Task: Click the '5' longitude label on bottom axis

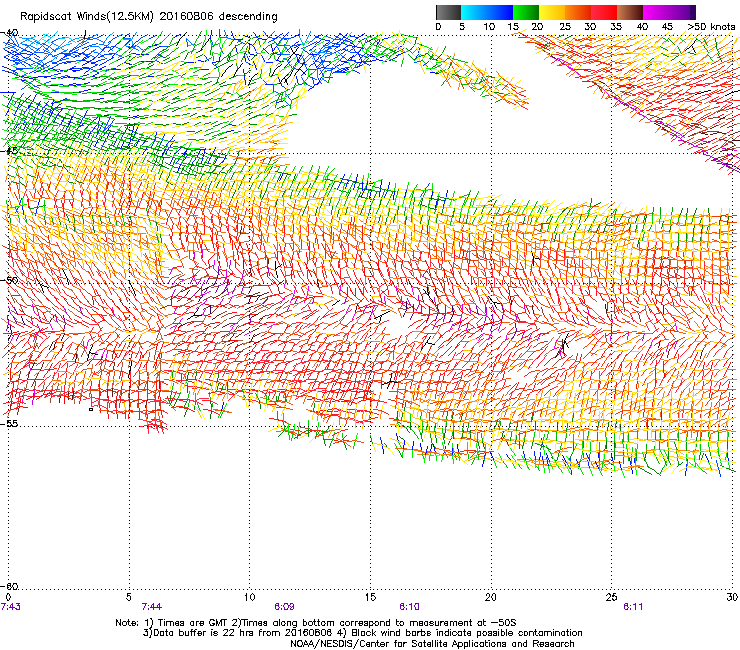Action: 128,597
